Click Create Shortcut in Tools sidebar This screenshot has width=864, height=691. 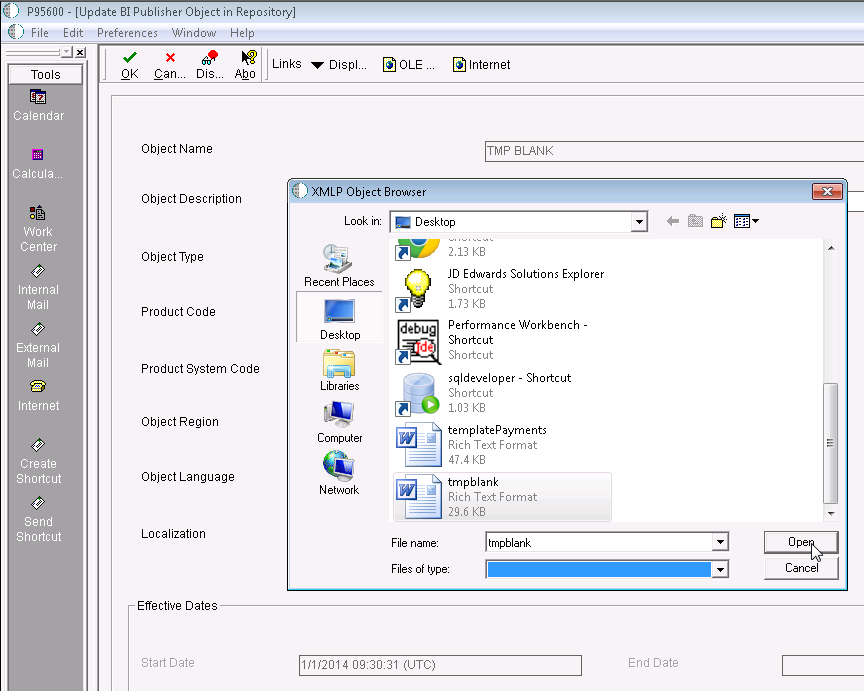pyautogui.click(x=39, y=461)
